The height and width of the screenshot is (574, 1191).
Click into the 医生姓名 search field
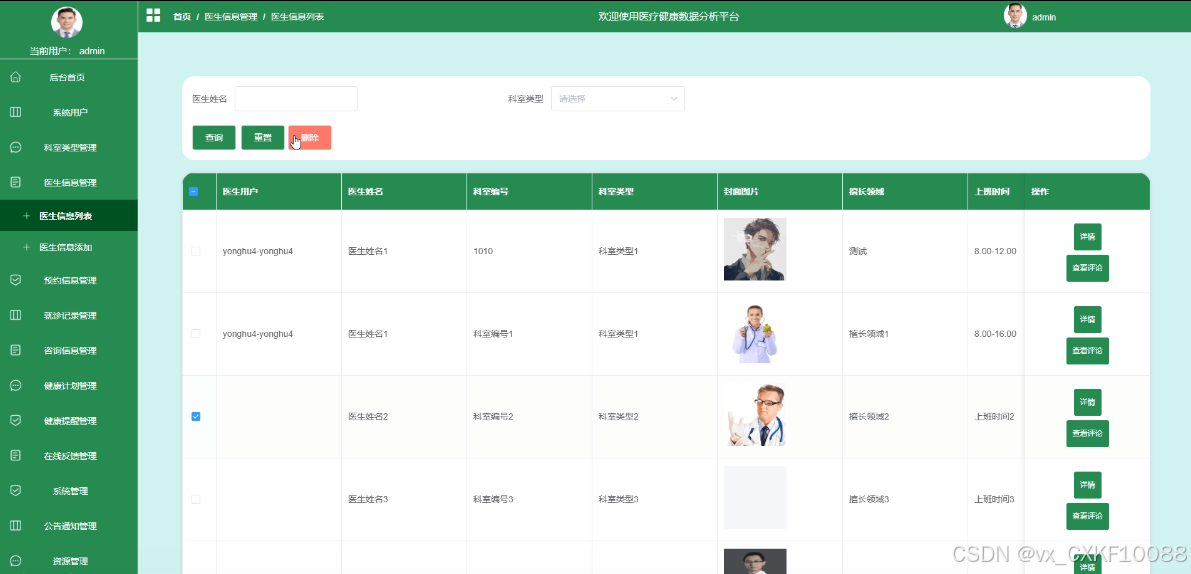pyautogui.click(x=296, y=99)
